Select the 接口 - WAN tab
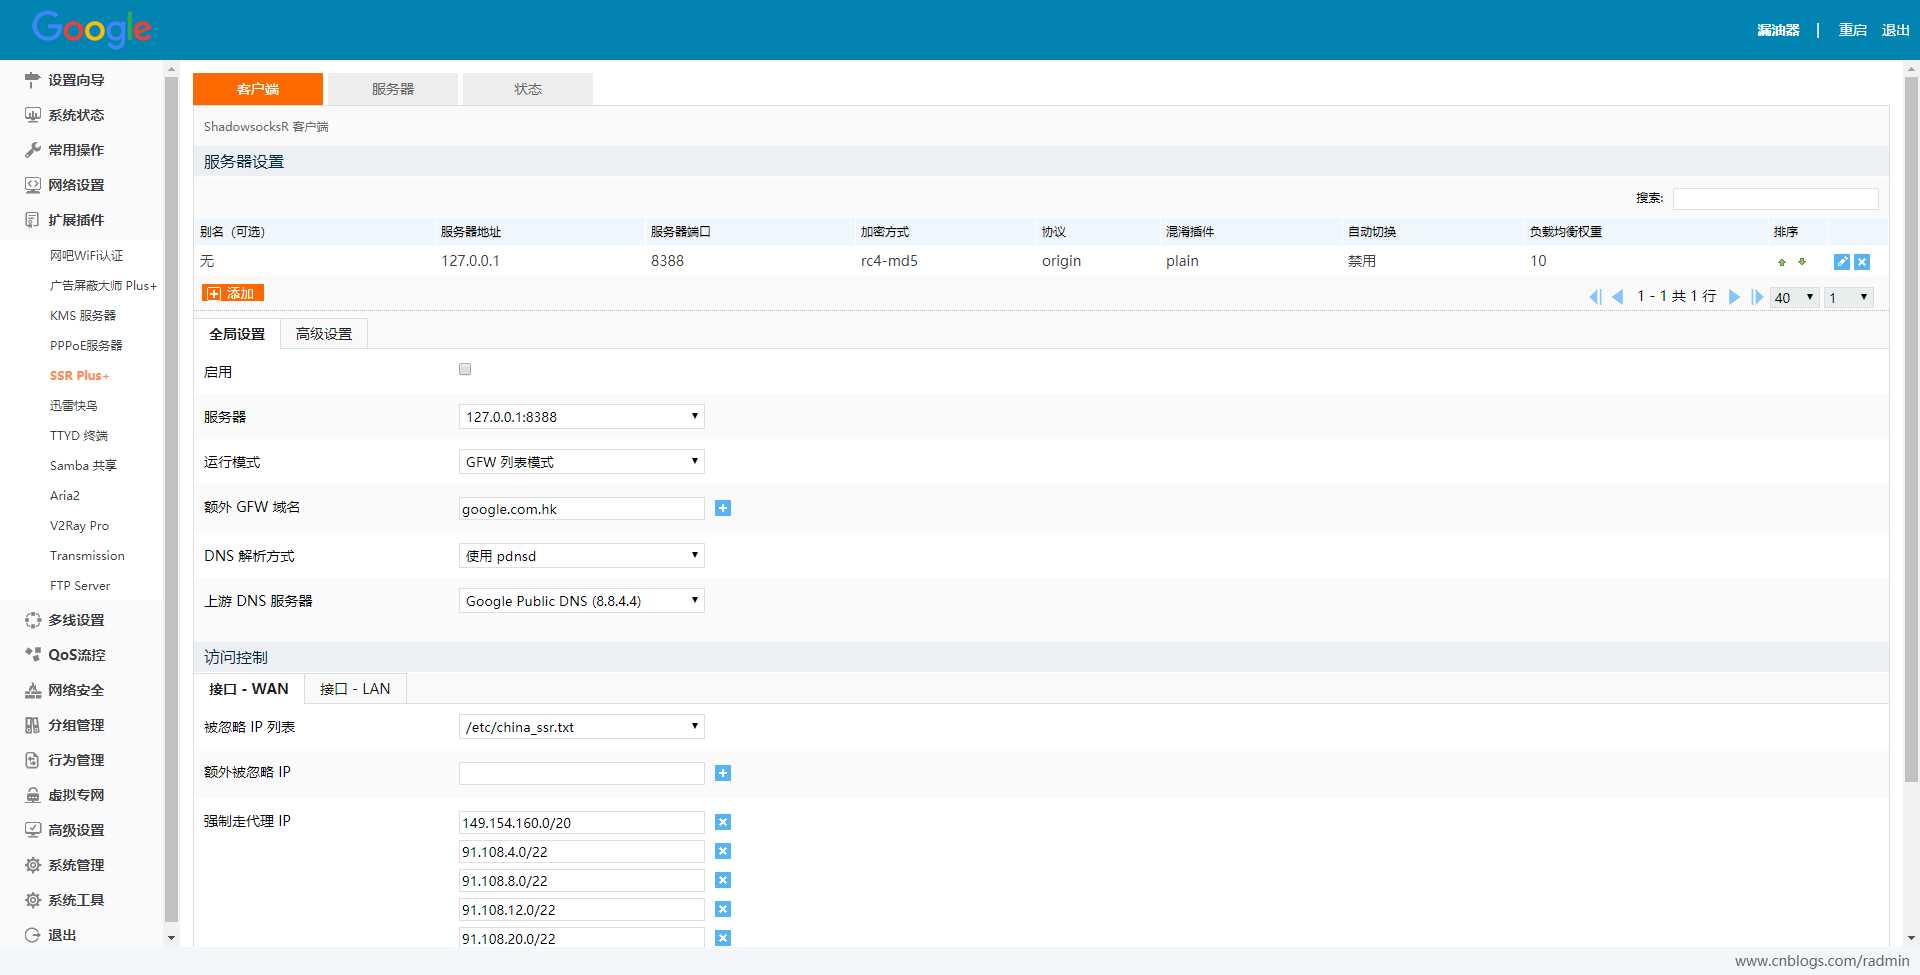 (x=249, y=689)
